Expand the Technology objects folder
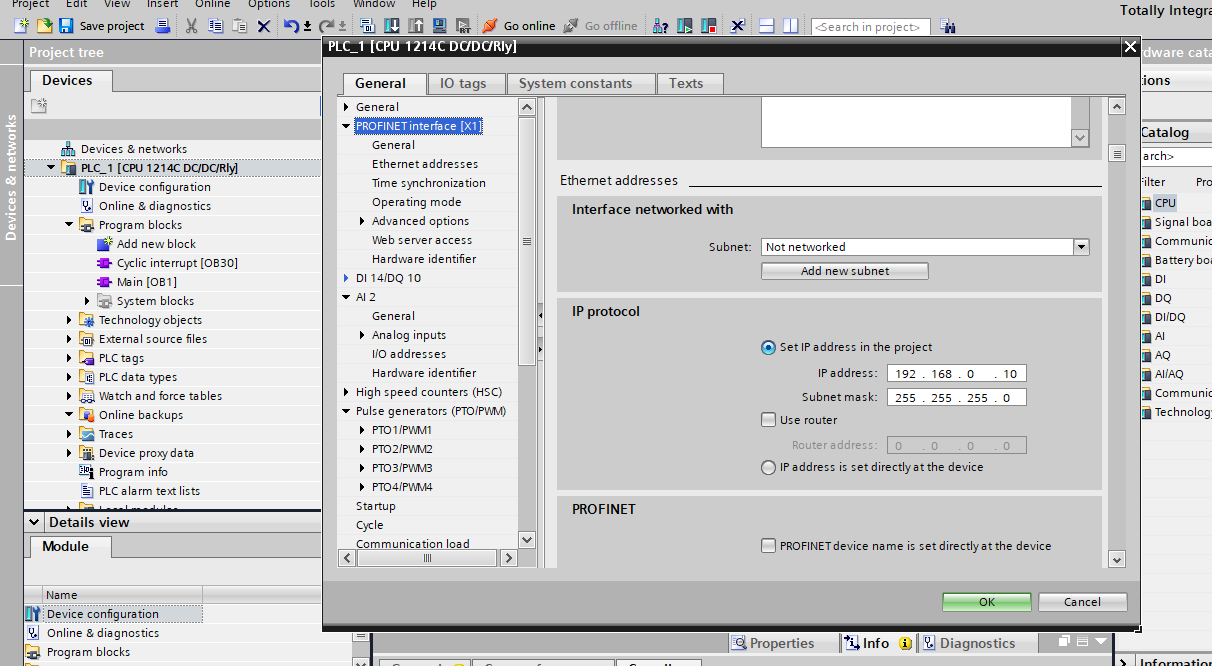1212x666 pixels. coord(69,320)
